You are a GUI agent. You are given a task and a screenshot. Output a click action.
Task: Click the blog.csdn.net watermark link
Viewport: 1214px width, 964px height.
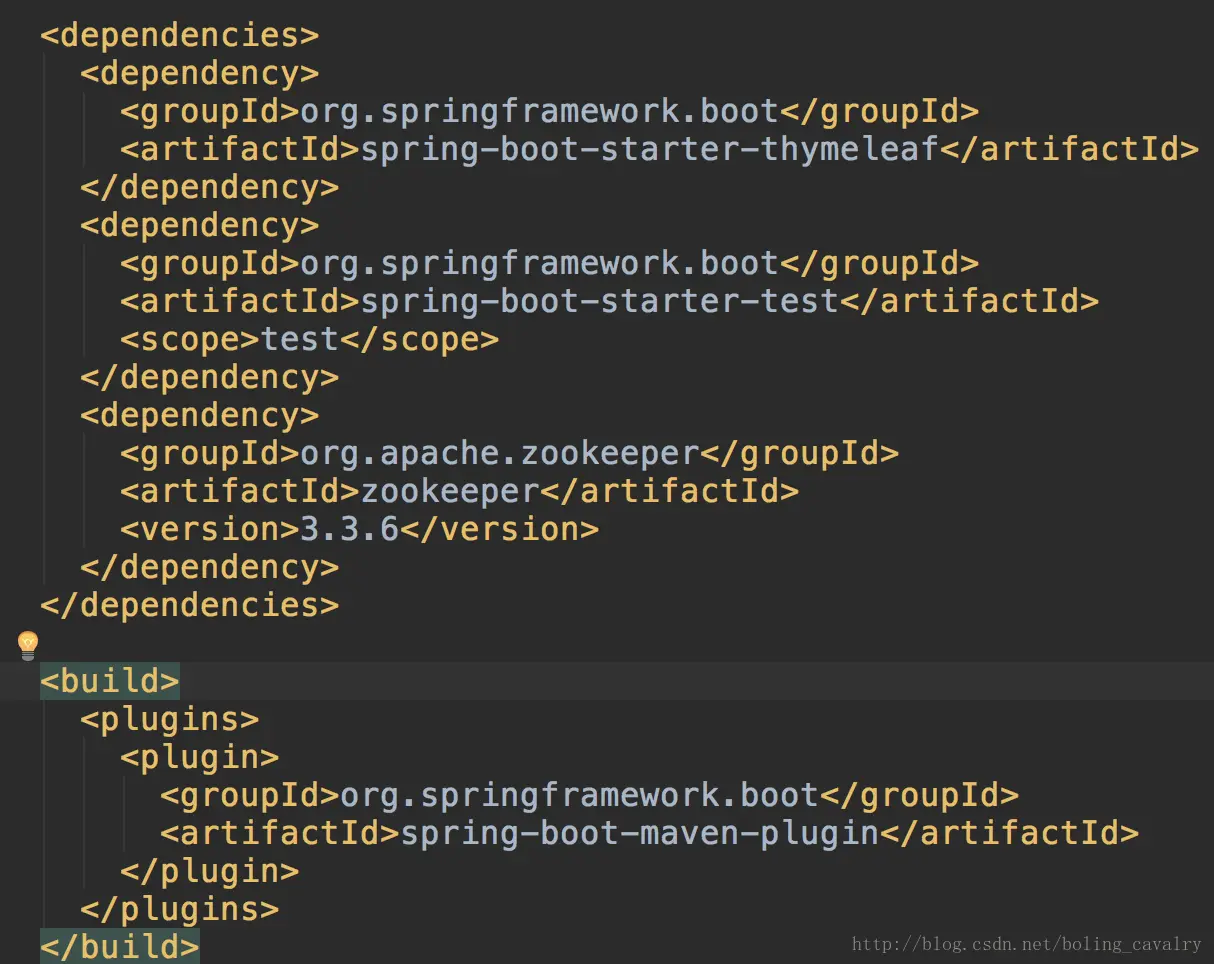click(1027, 944)
